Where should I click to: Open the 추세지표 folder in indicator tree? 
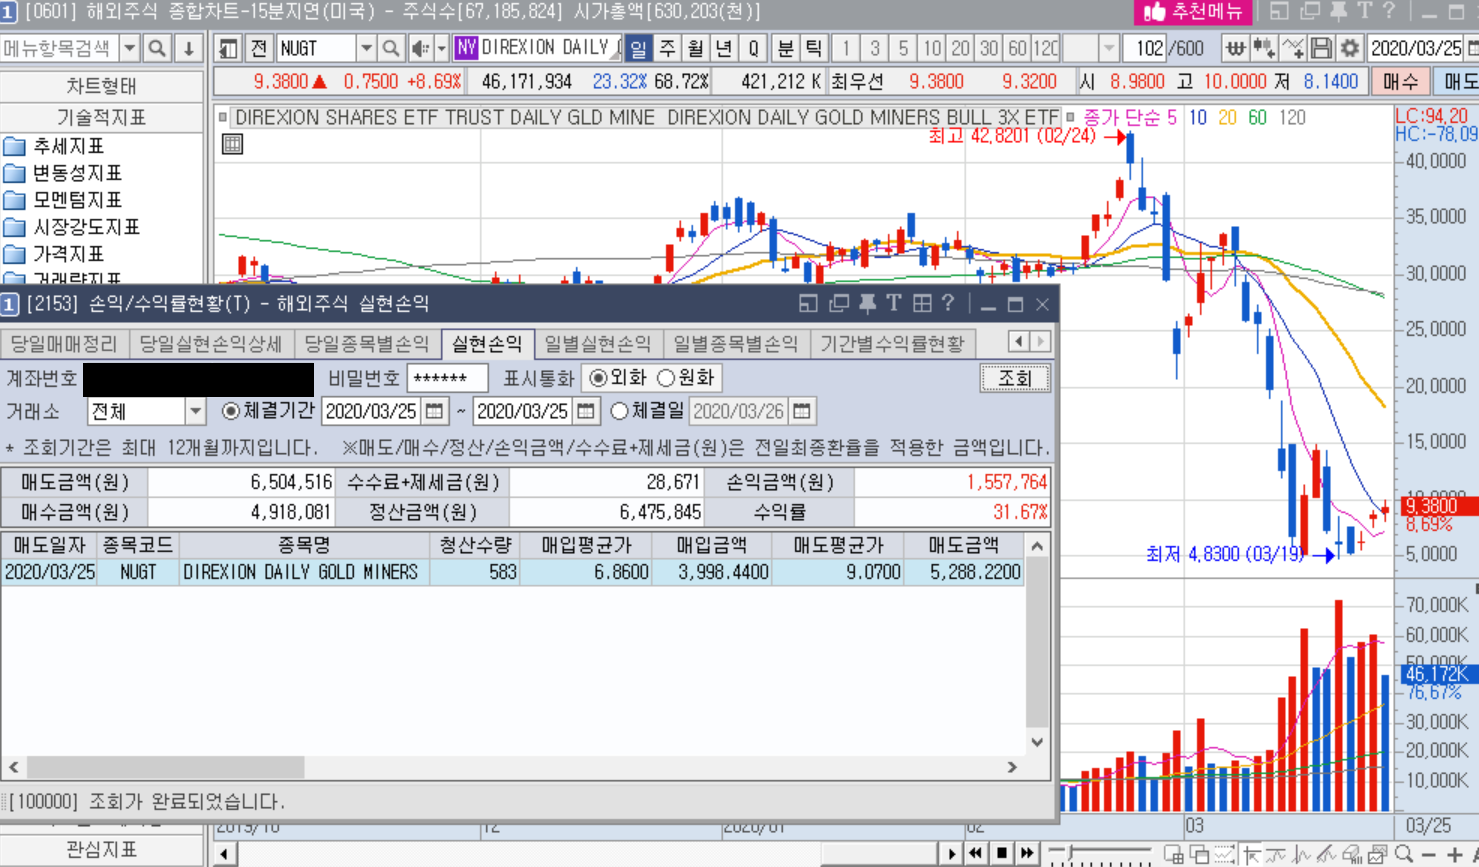pyautogui.click(x=68, y=146)
